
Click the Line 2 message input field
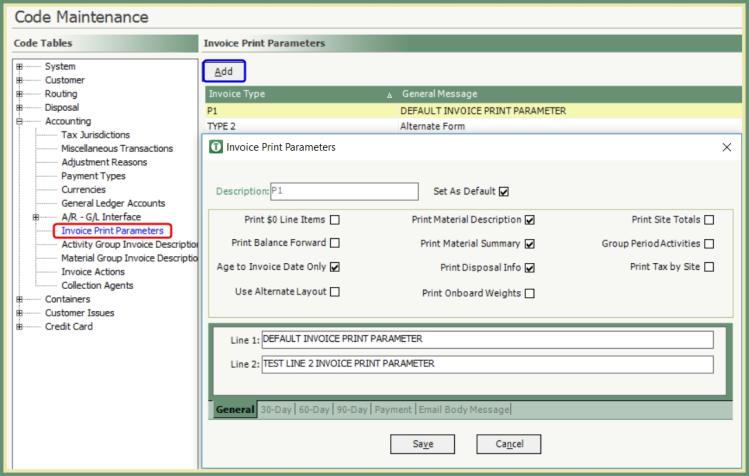[487, 364]
